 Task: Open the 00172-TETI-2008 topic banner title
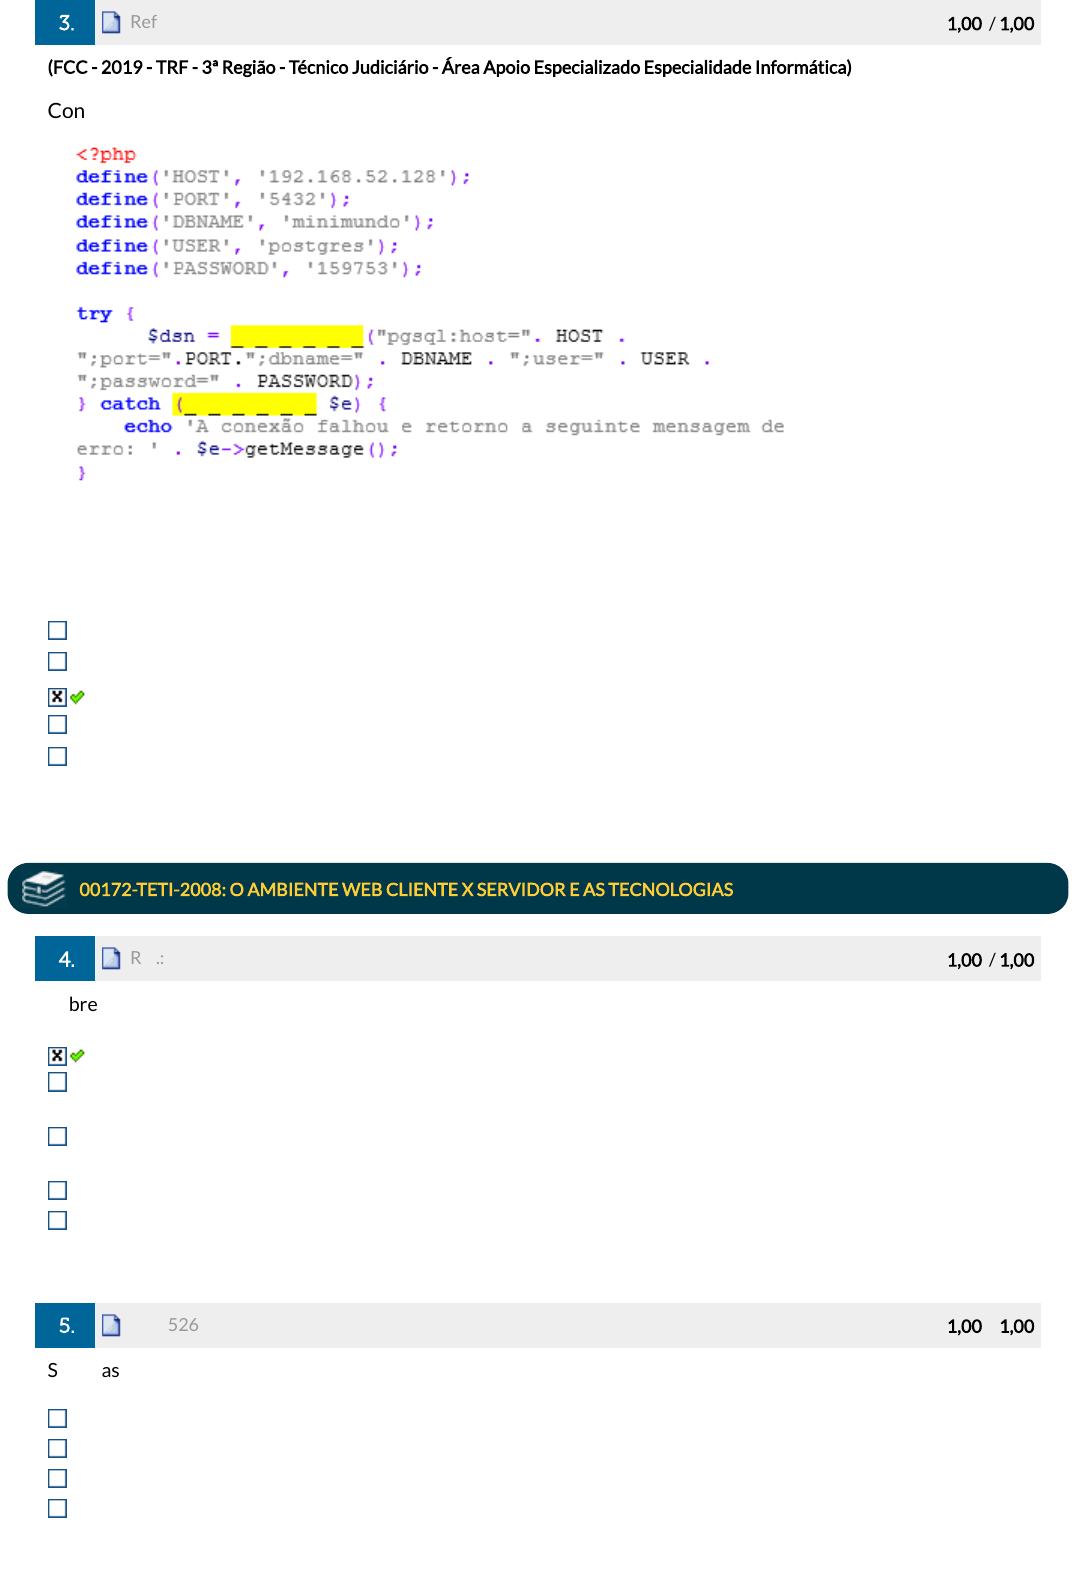[406, 889]
